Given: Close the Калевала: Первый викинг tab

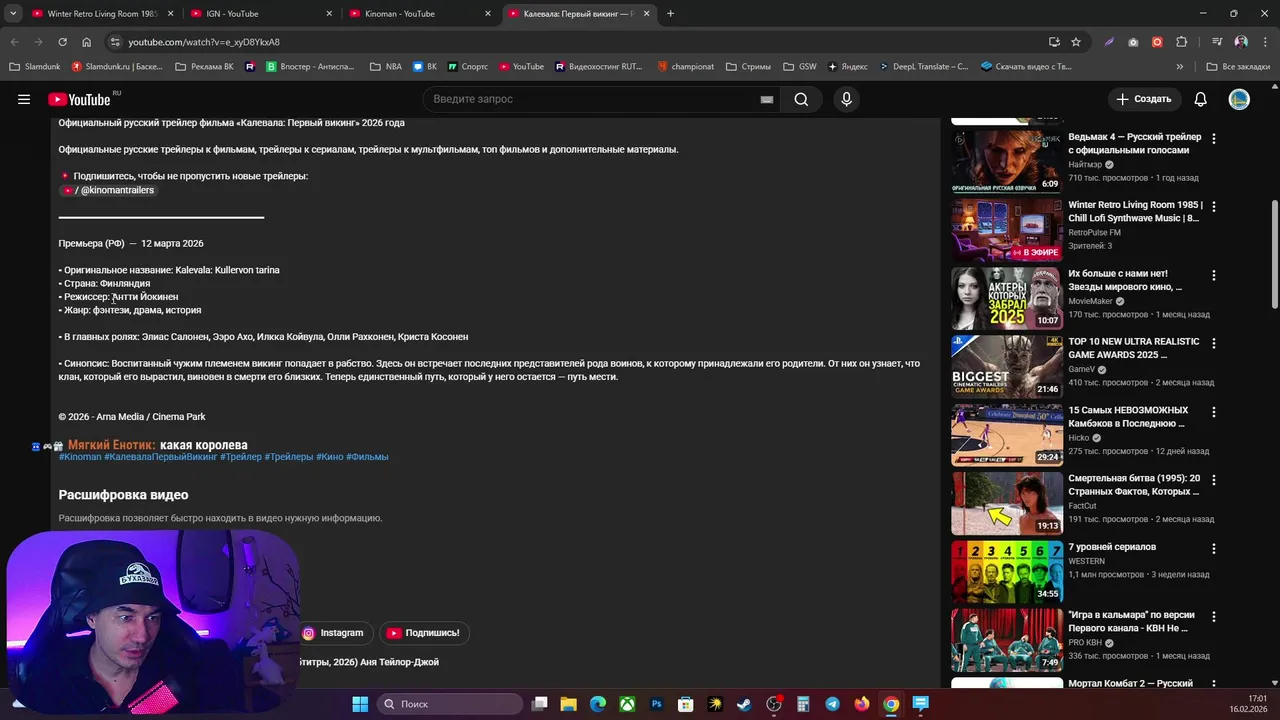Looking at the screenshot, I should 646,14.
